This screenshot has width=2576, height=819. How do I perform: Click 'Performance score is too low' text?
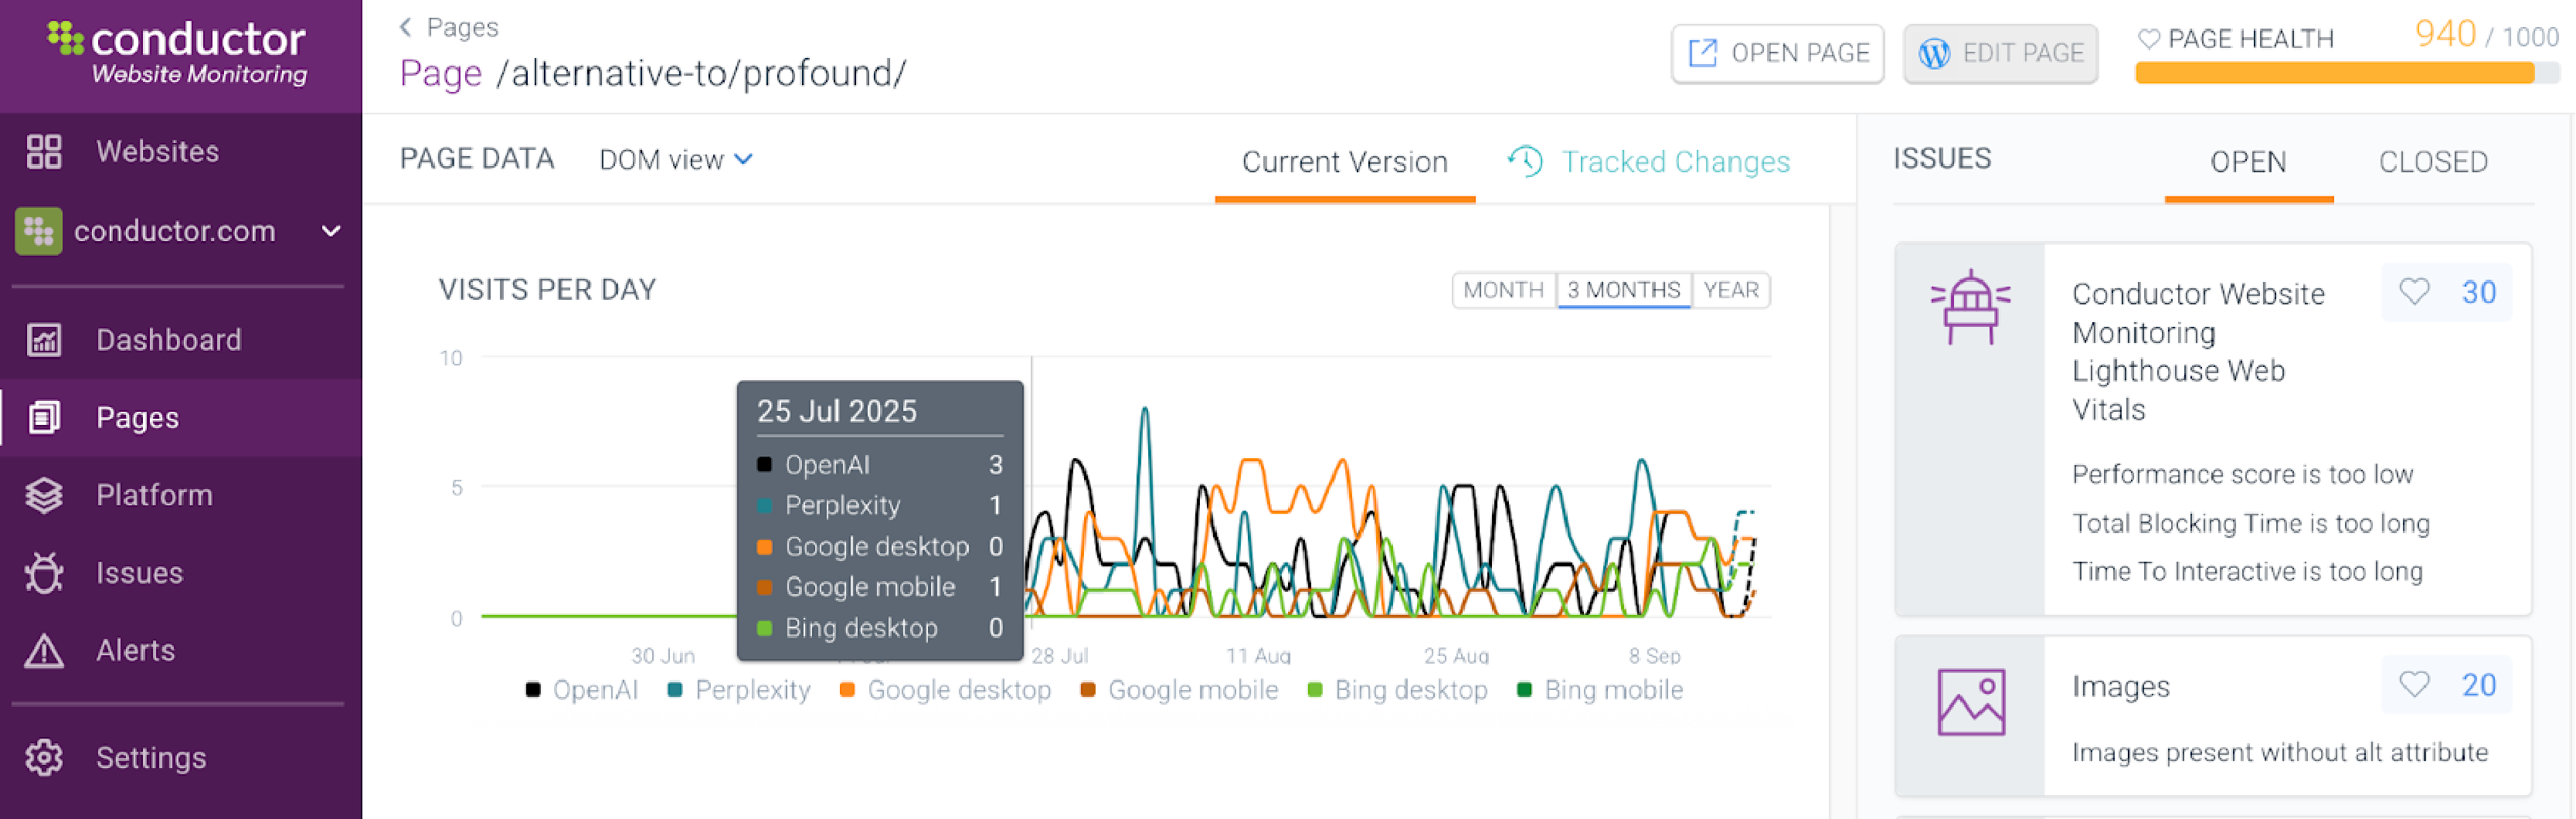(2243, 474)
